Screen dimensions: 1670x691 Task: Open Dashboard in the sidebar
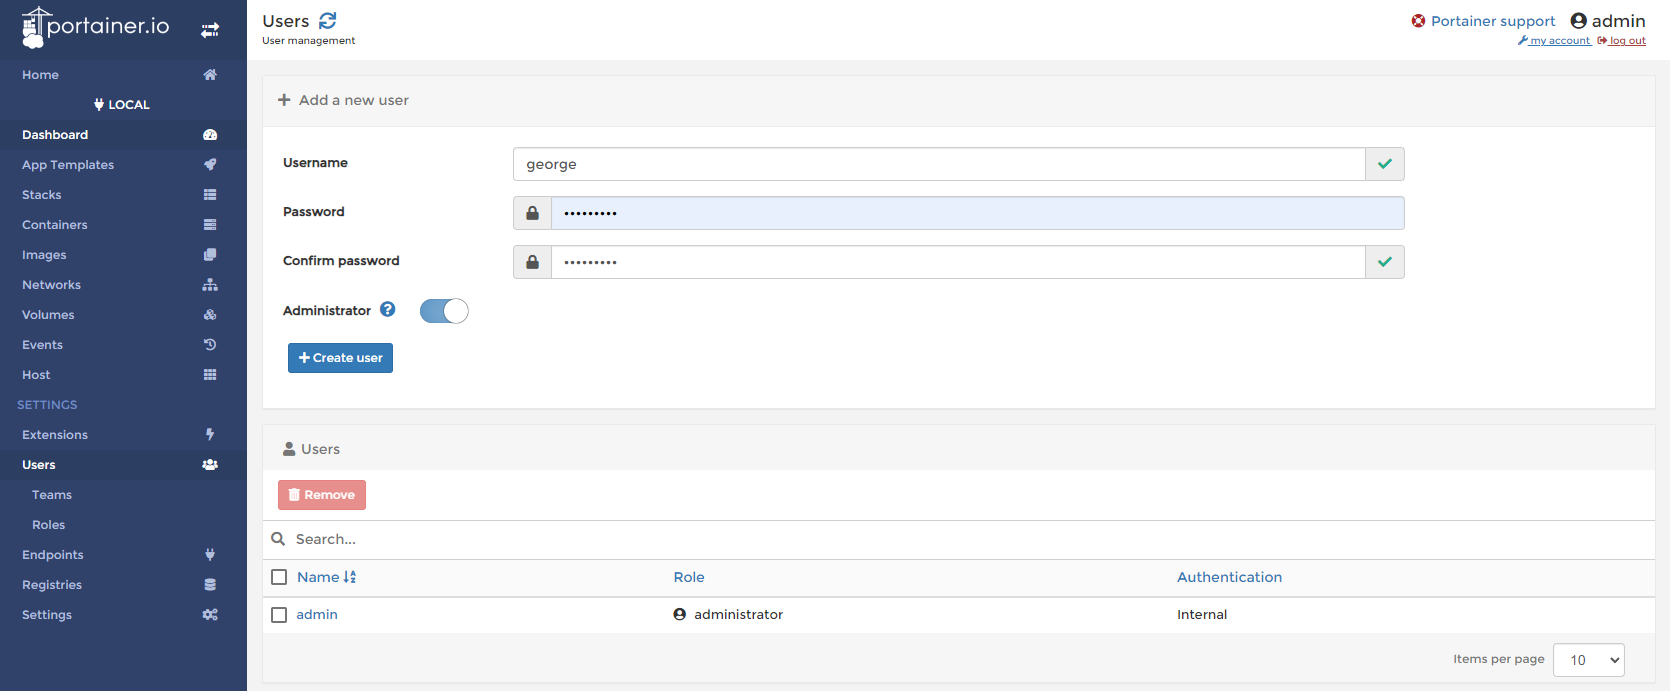click(x=123, y=135)
